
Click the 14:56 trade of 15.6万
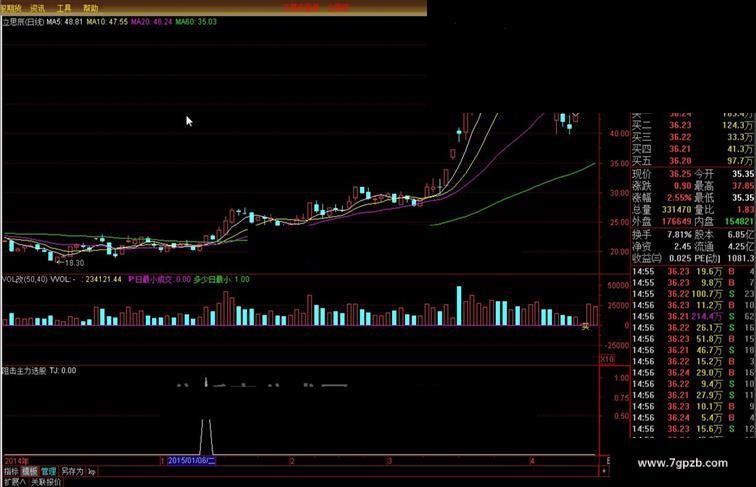(x=692, y=429)
